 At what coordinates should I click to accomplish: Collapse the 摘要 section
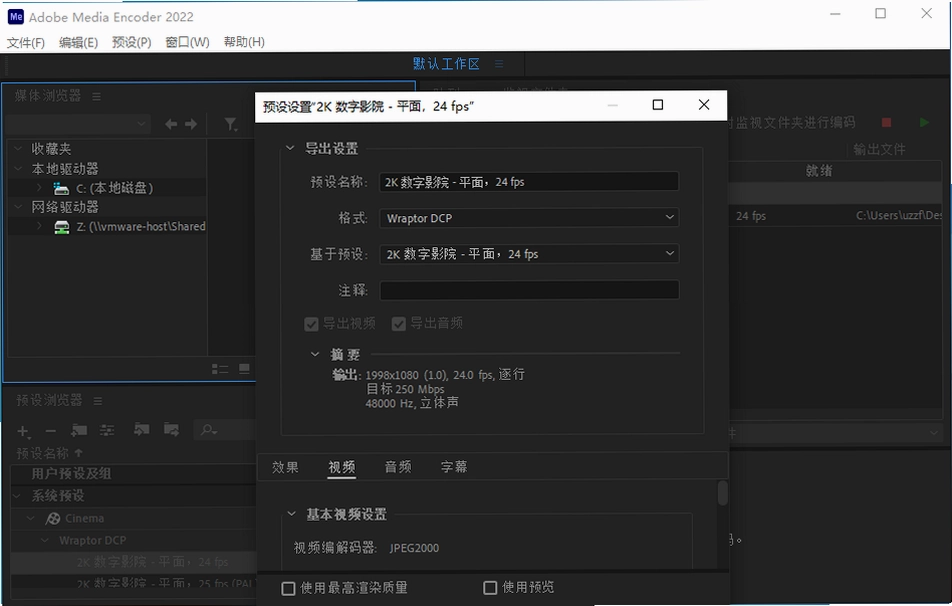click(x=314, y=354)
